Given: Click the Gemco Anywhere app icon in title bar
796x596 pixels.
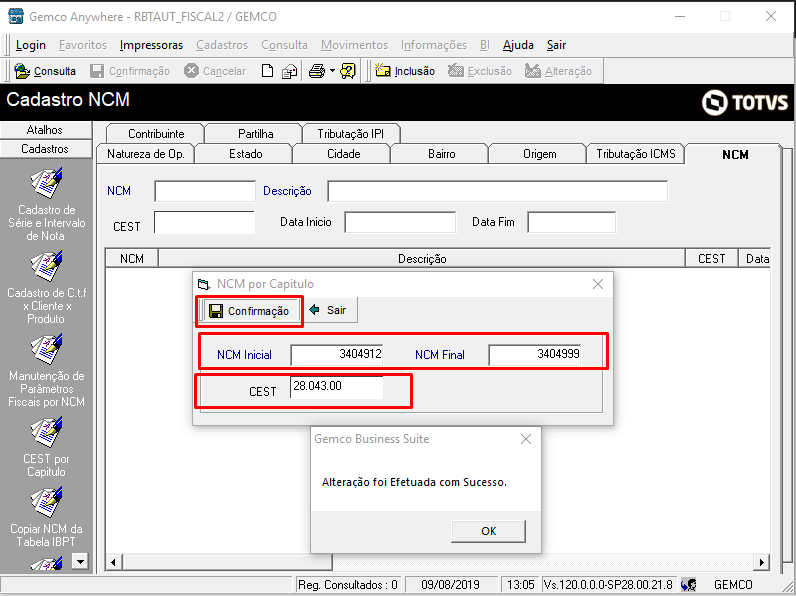Looking at the screenshot, I should pos(16,16).
